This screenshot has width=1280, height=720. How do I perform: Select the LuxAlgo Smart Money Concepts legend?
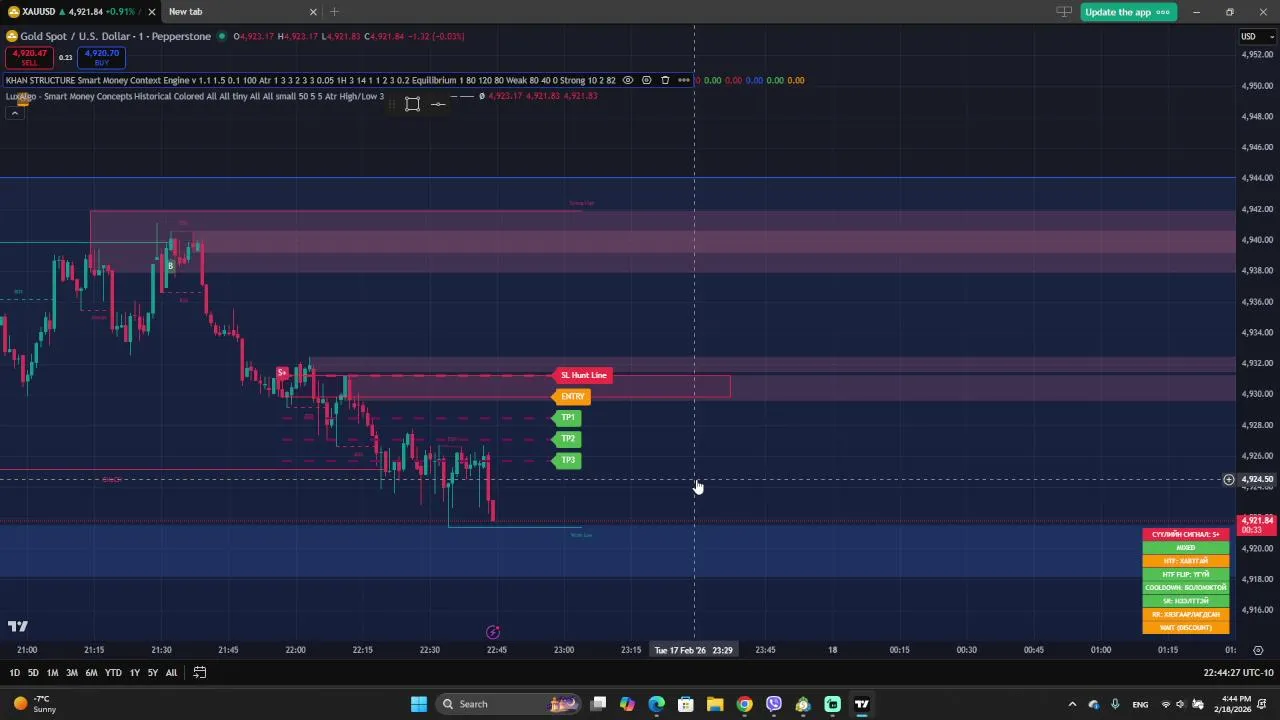pos(195,96)
